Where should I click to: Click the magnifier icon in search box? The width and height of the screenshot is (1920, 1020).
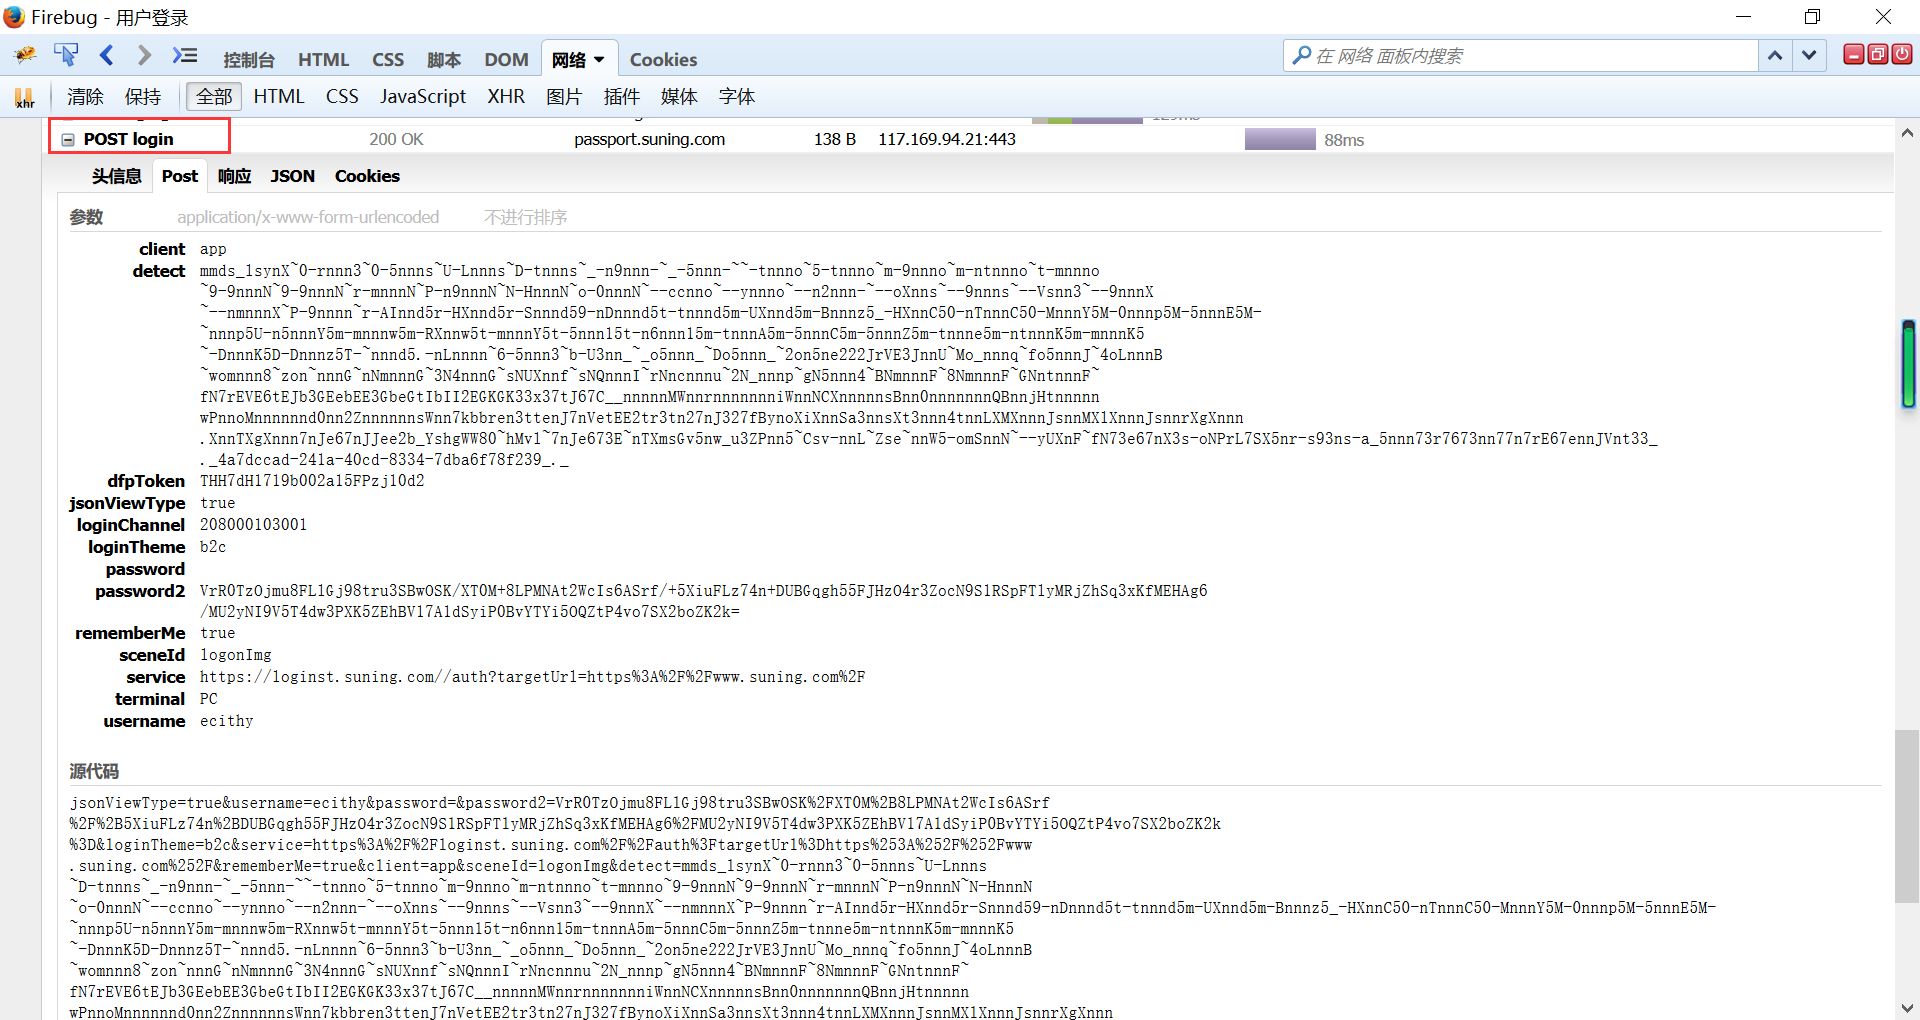coord(1301,55)
